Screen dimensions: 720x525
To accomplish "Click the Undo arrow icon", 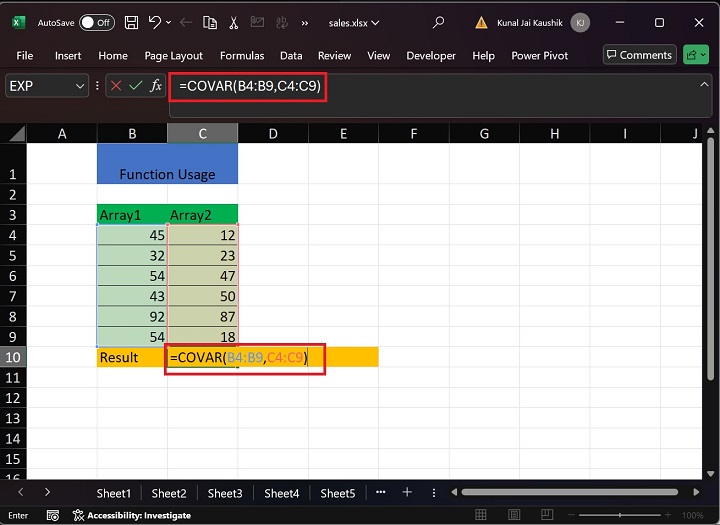I will [x=154, y=22].
